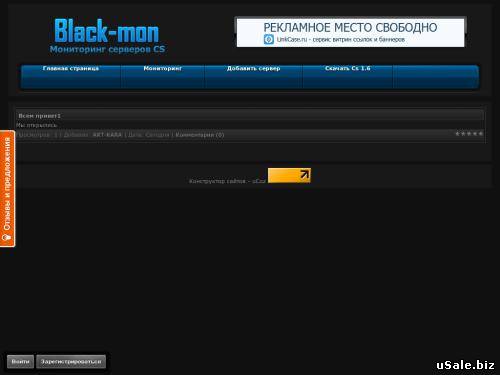Click the 'Просмотров: 1' counter text
Viewport: 500px width, 375px height.
[x=38, y=135]
